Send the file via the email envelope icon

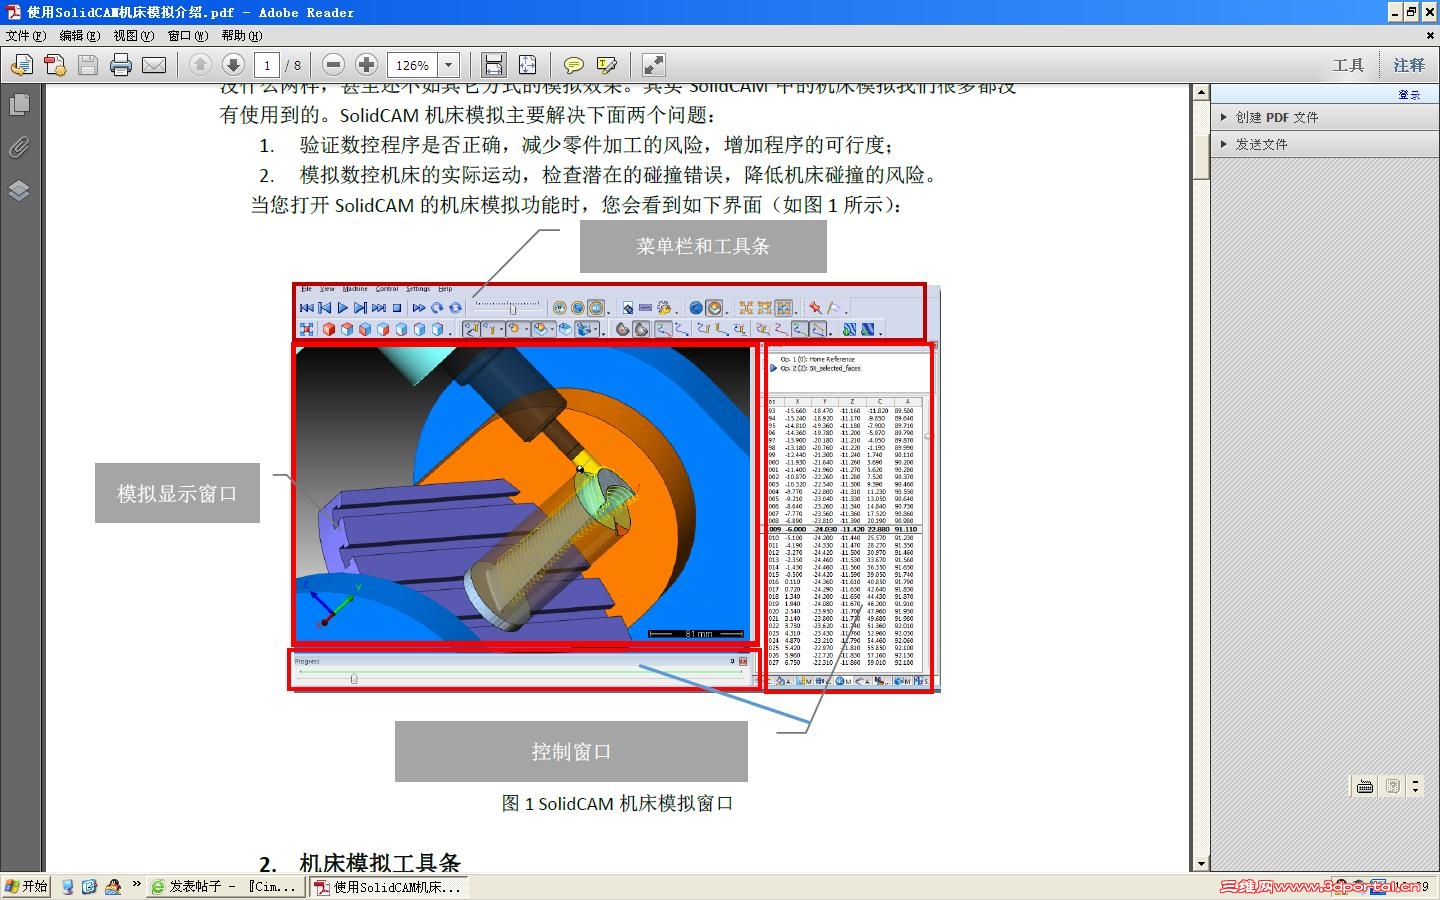tap(154, 65)
